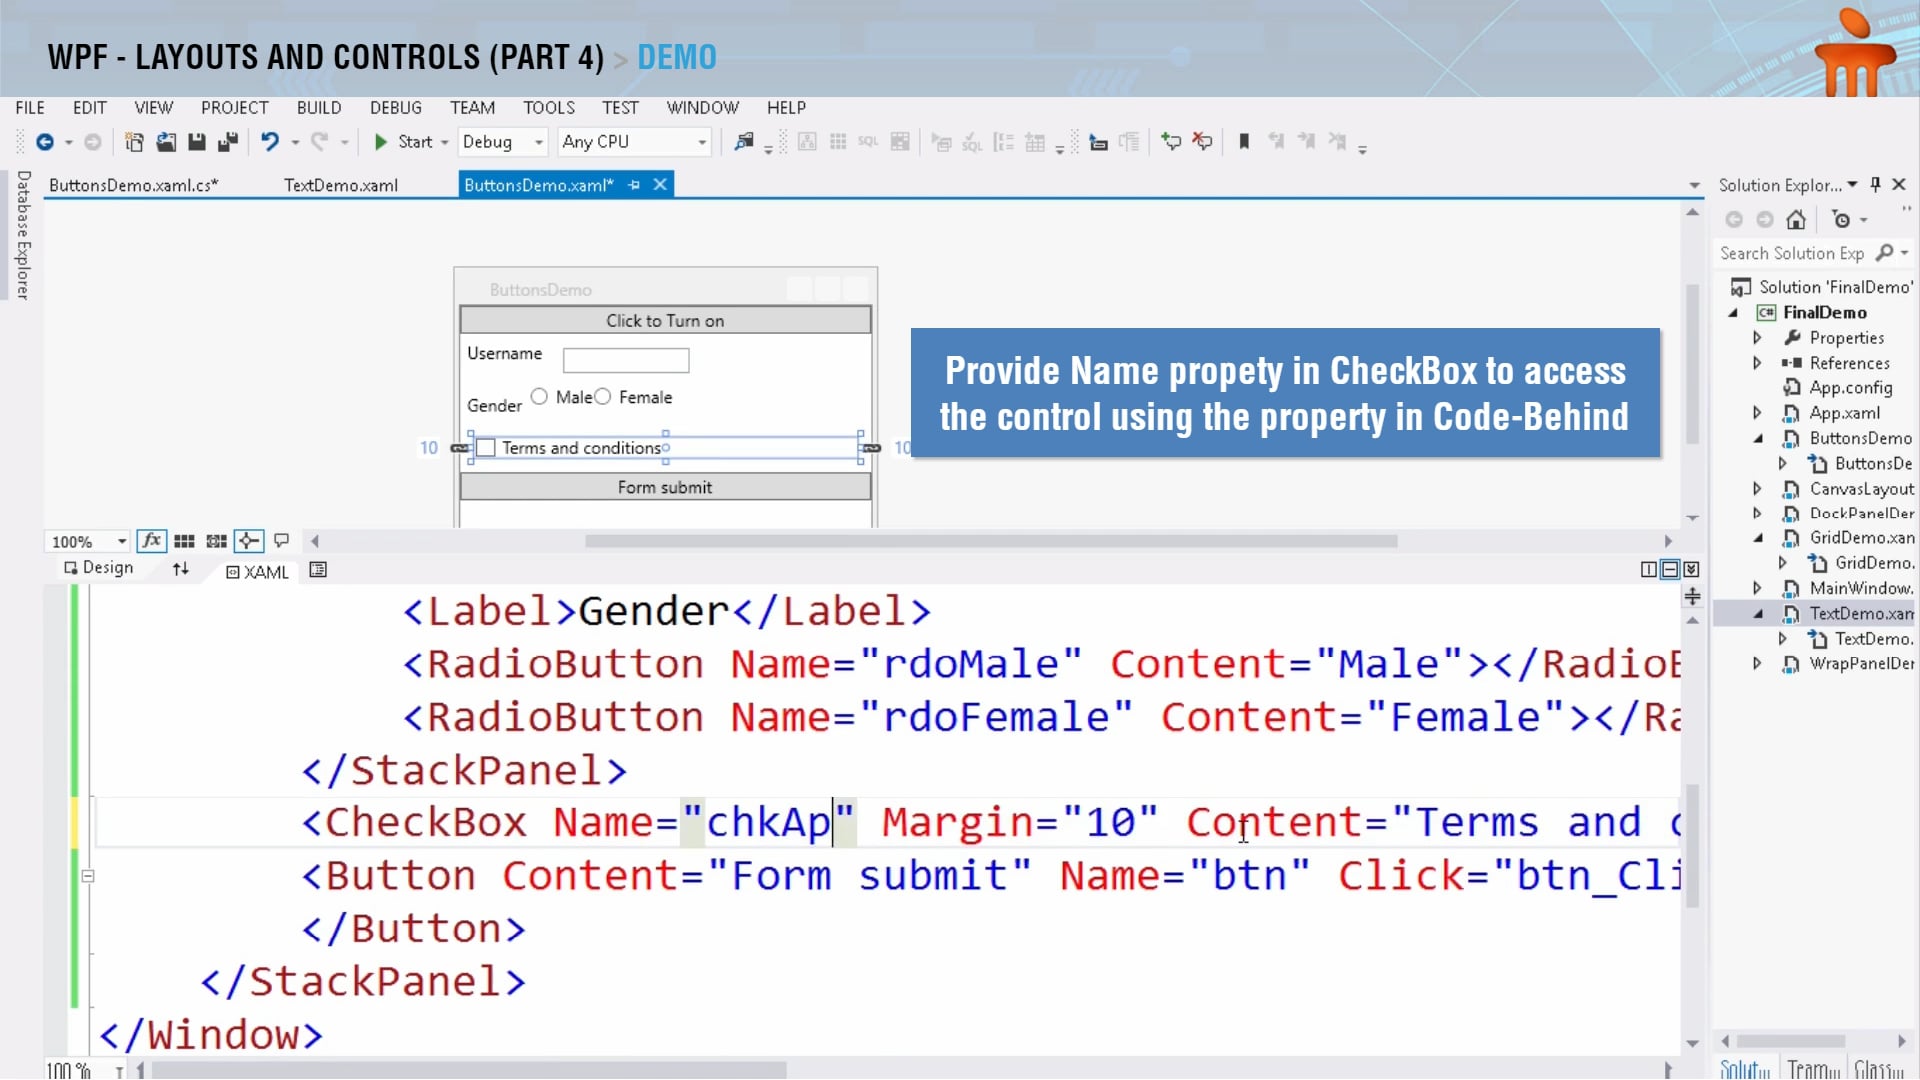Open the Search Solution Explorer magnifier icon
Screen dimensions: 1920x1080
coord(1885,253)
